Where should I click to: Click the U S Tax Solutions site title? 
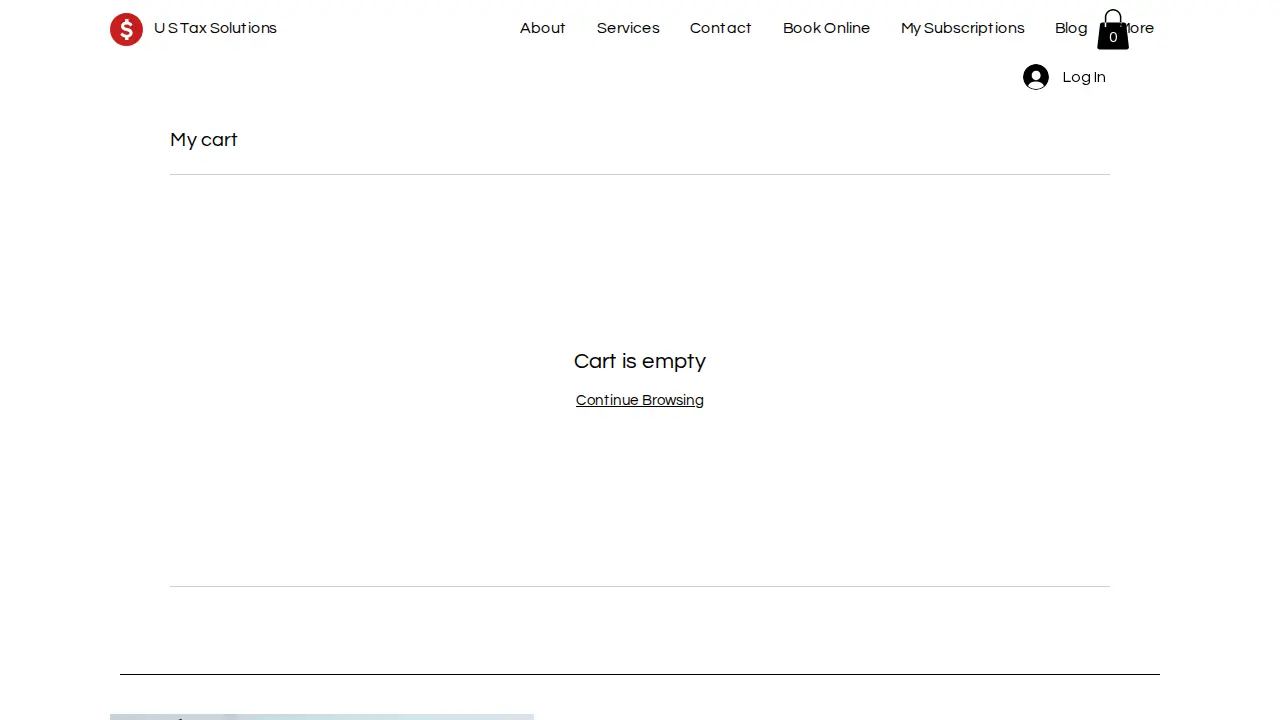point(215,28)
